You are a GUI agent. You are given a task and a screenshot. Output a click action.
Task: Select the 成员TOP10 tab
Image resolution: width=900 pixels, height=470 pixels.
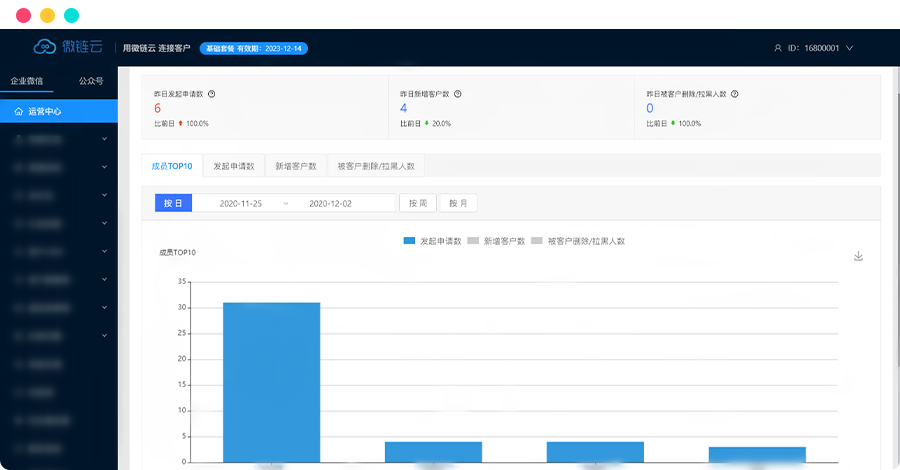[172, 166]
